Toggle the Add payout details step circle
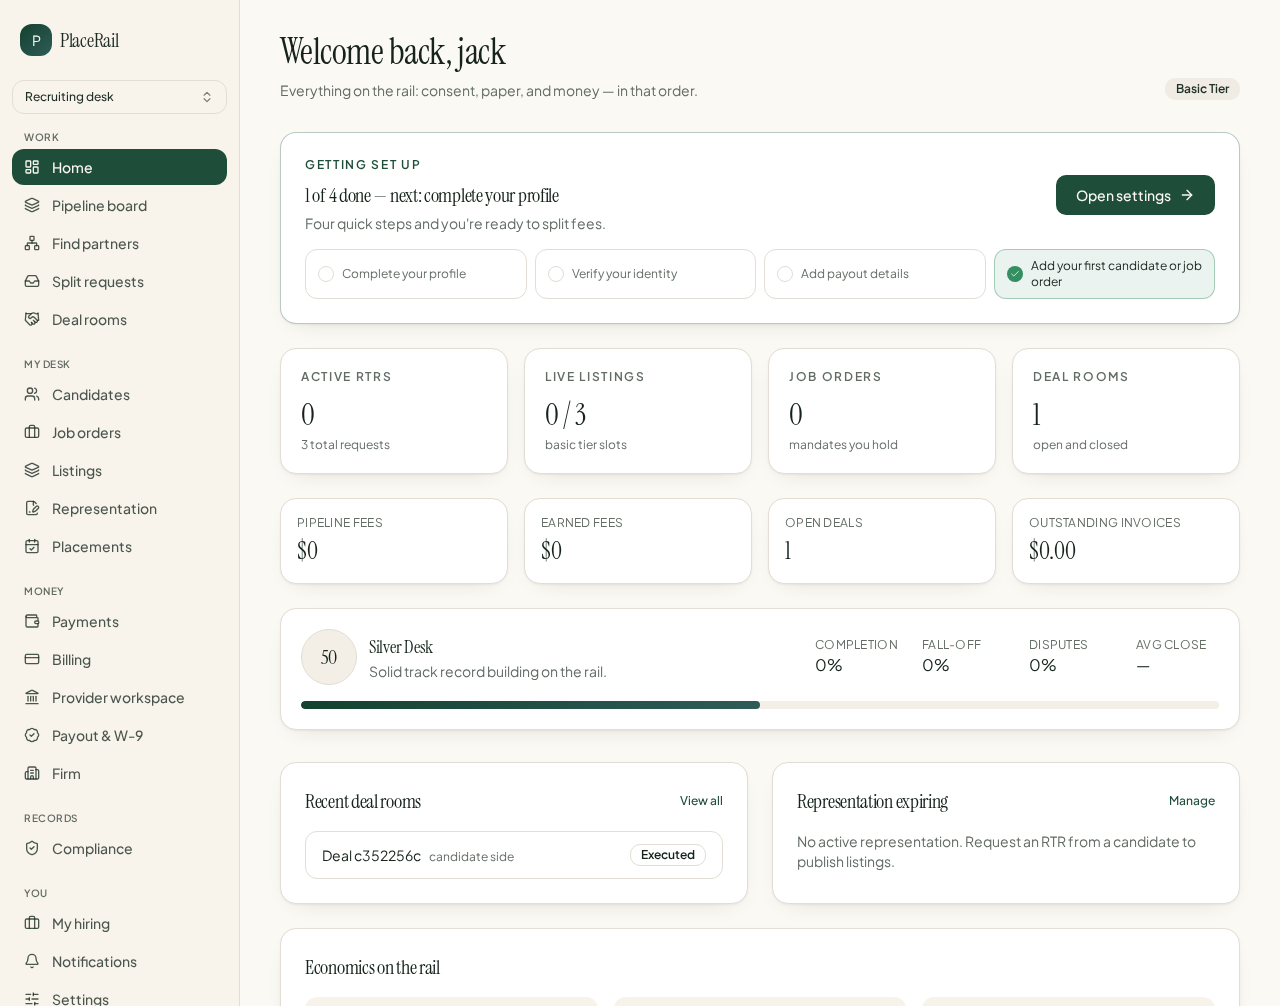 coord(785,274)
